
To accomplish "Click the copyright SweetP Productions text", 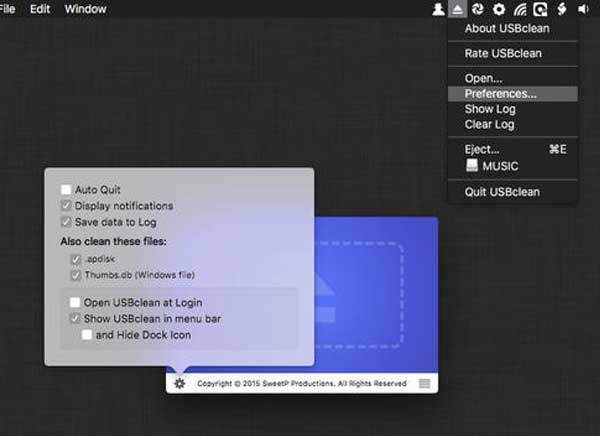I will [302, 383].
